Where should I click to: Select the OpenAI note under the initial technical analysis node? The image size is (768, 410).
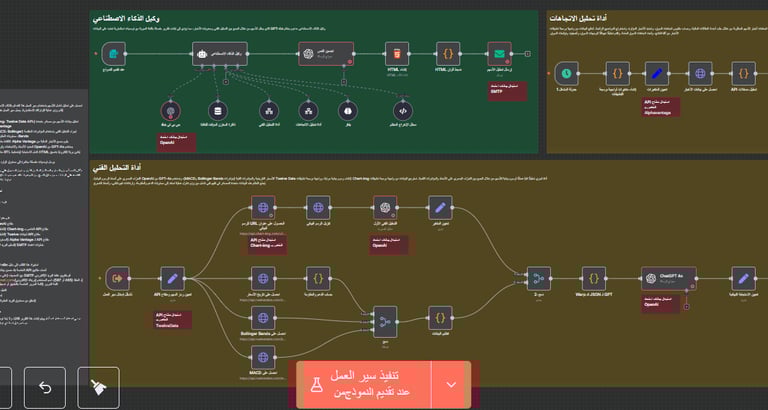point(388,245)
